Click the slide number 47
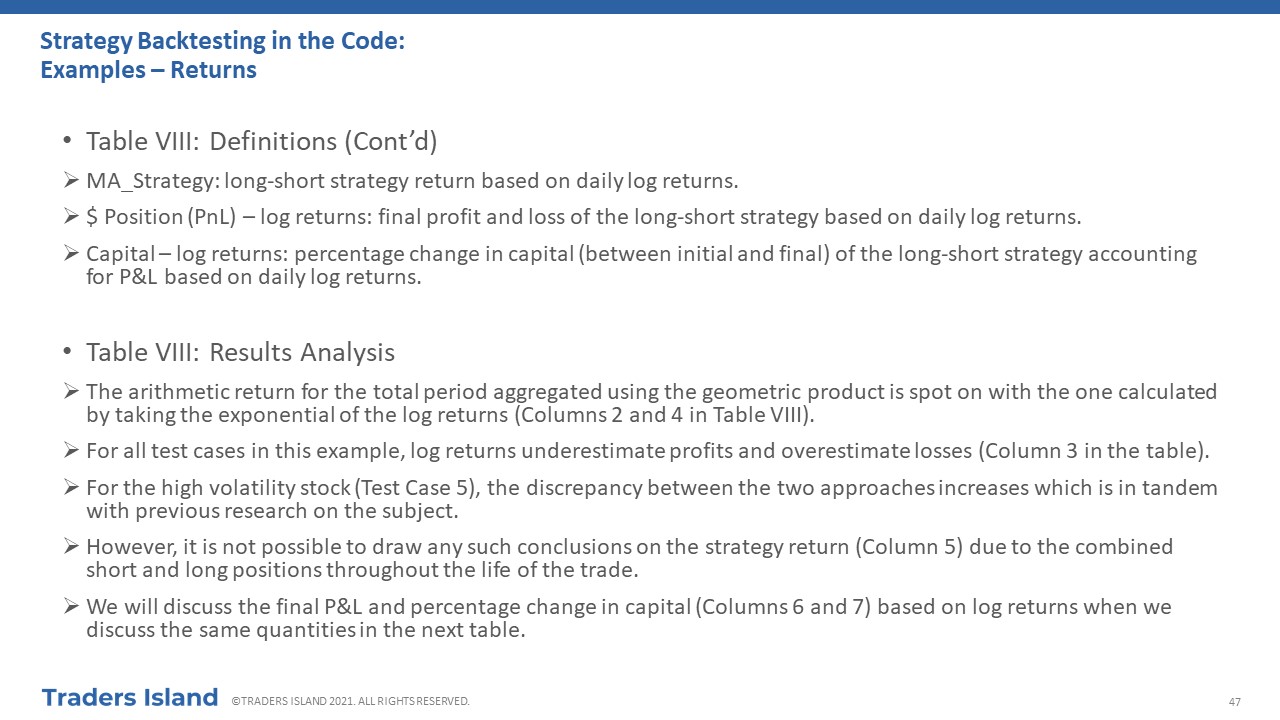 point(1234,702)
